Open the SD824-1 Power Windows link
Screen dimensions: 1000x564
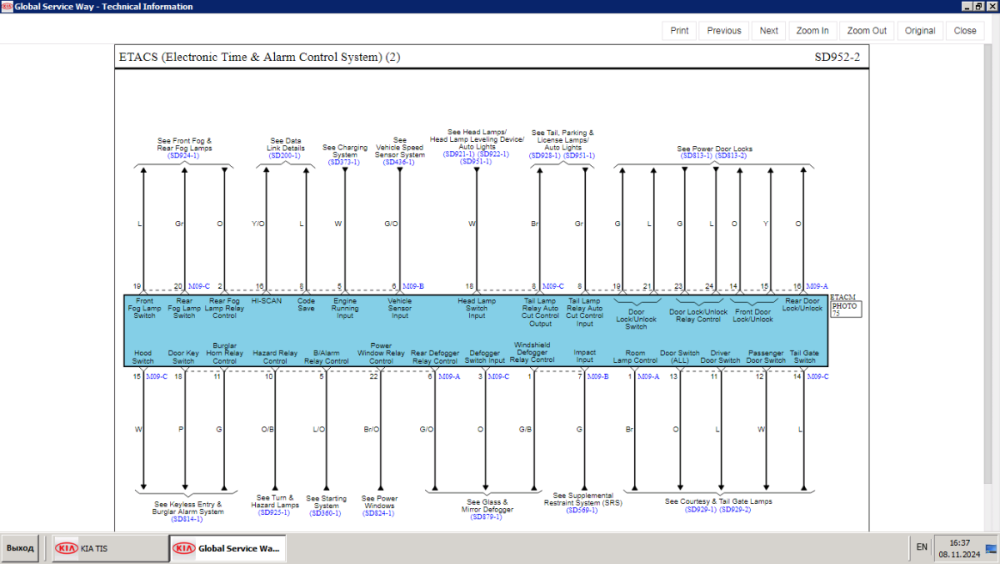(x=378, y=513)
